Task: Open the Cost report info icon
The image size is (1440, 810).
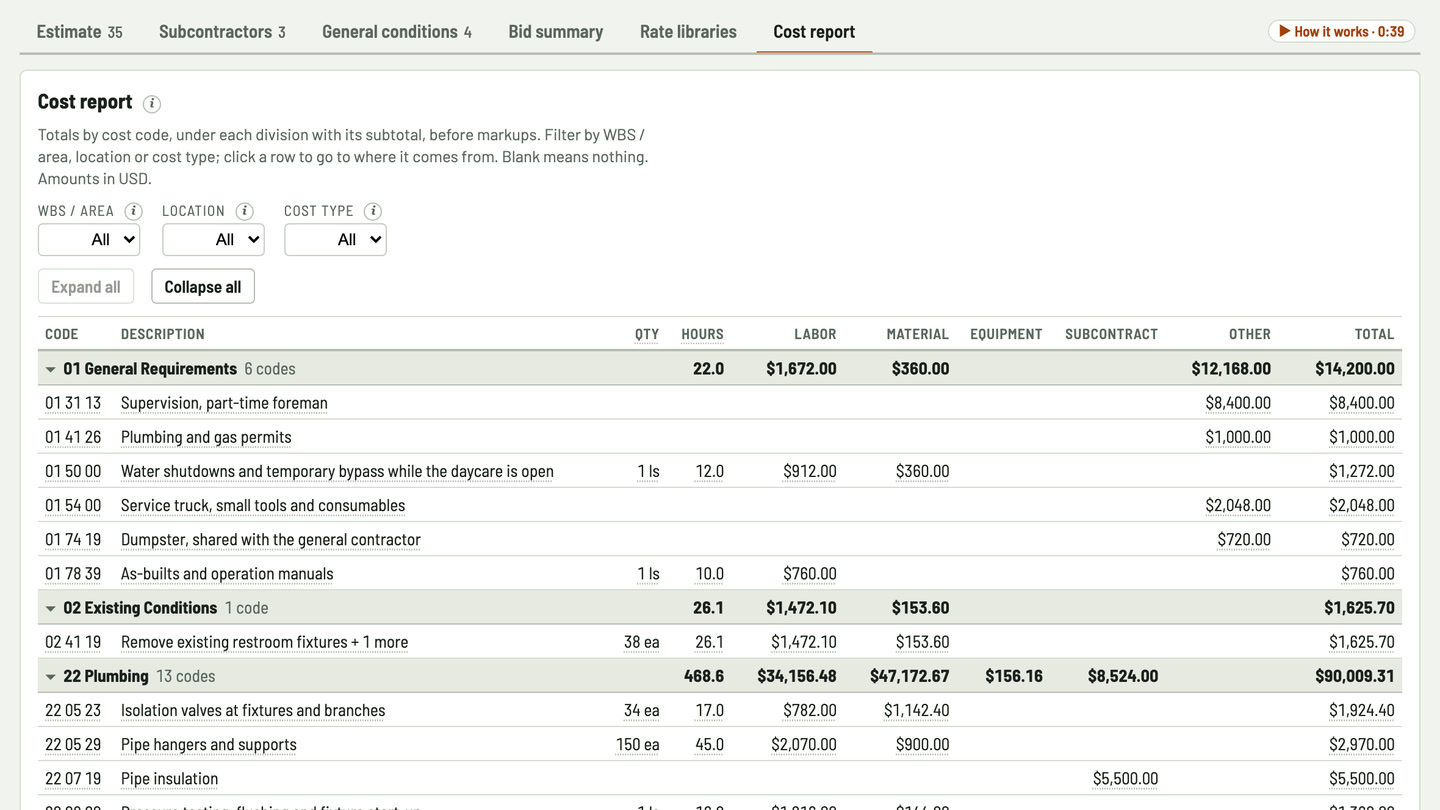Action: (x=152, y=104)
